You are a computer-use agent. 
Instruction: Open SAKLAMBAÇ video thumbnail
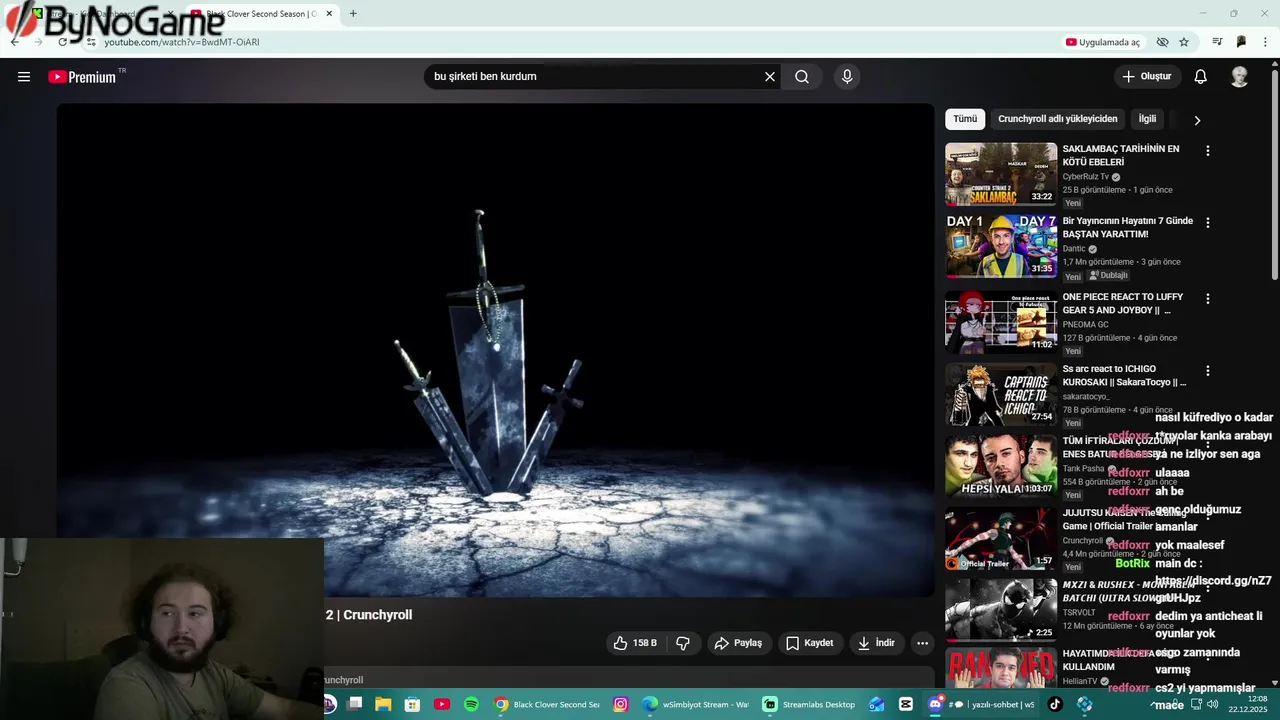(1001, 174)
